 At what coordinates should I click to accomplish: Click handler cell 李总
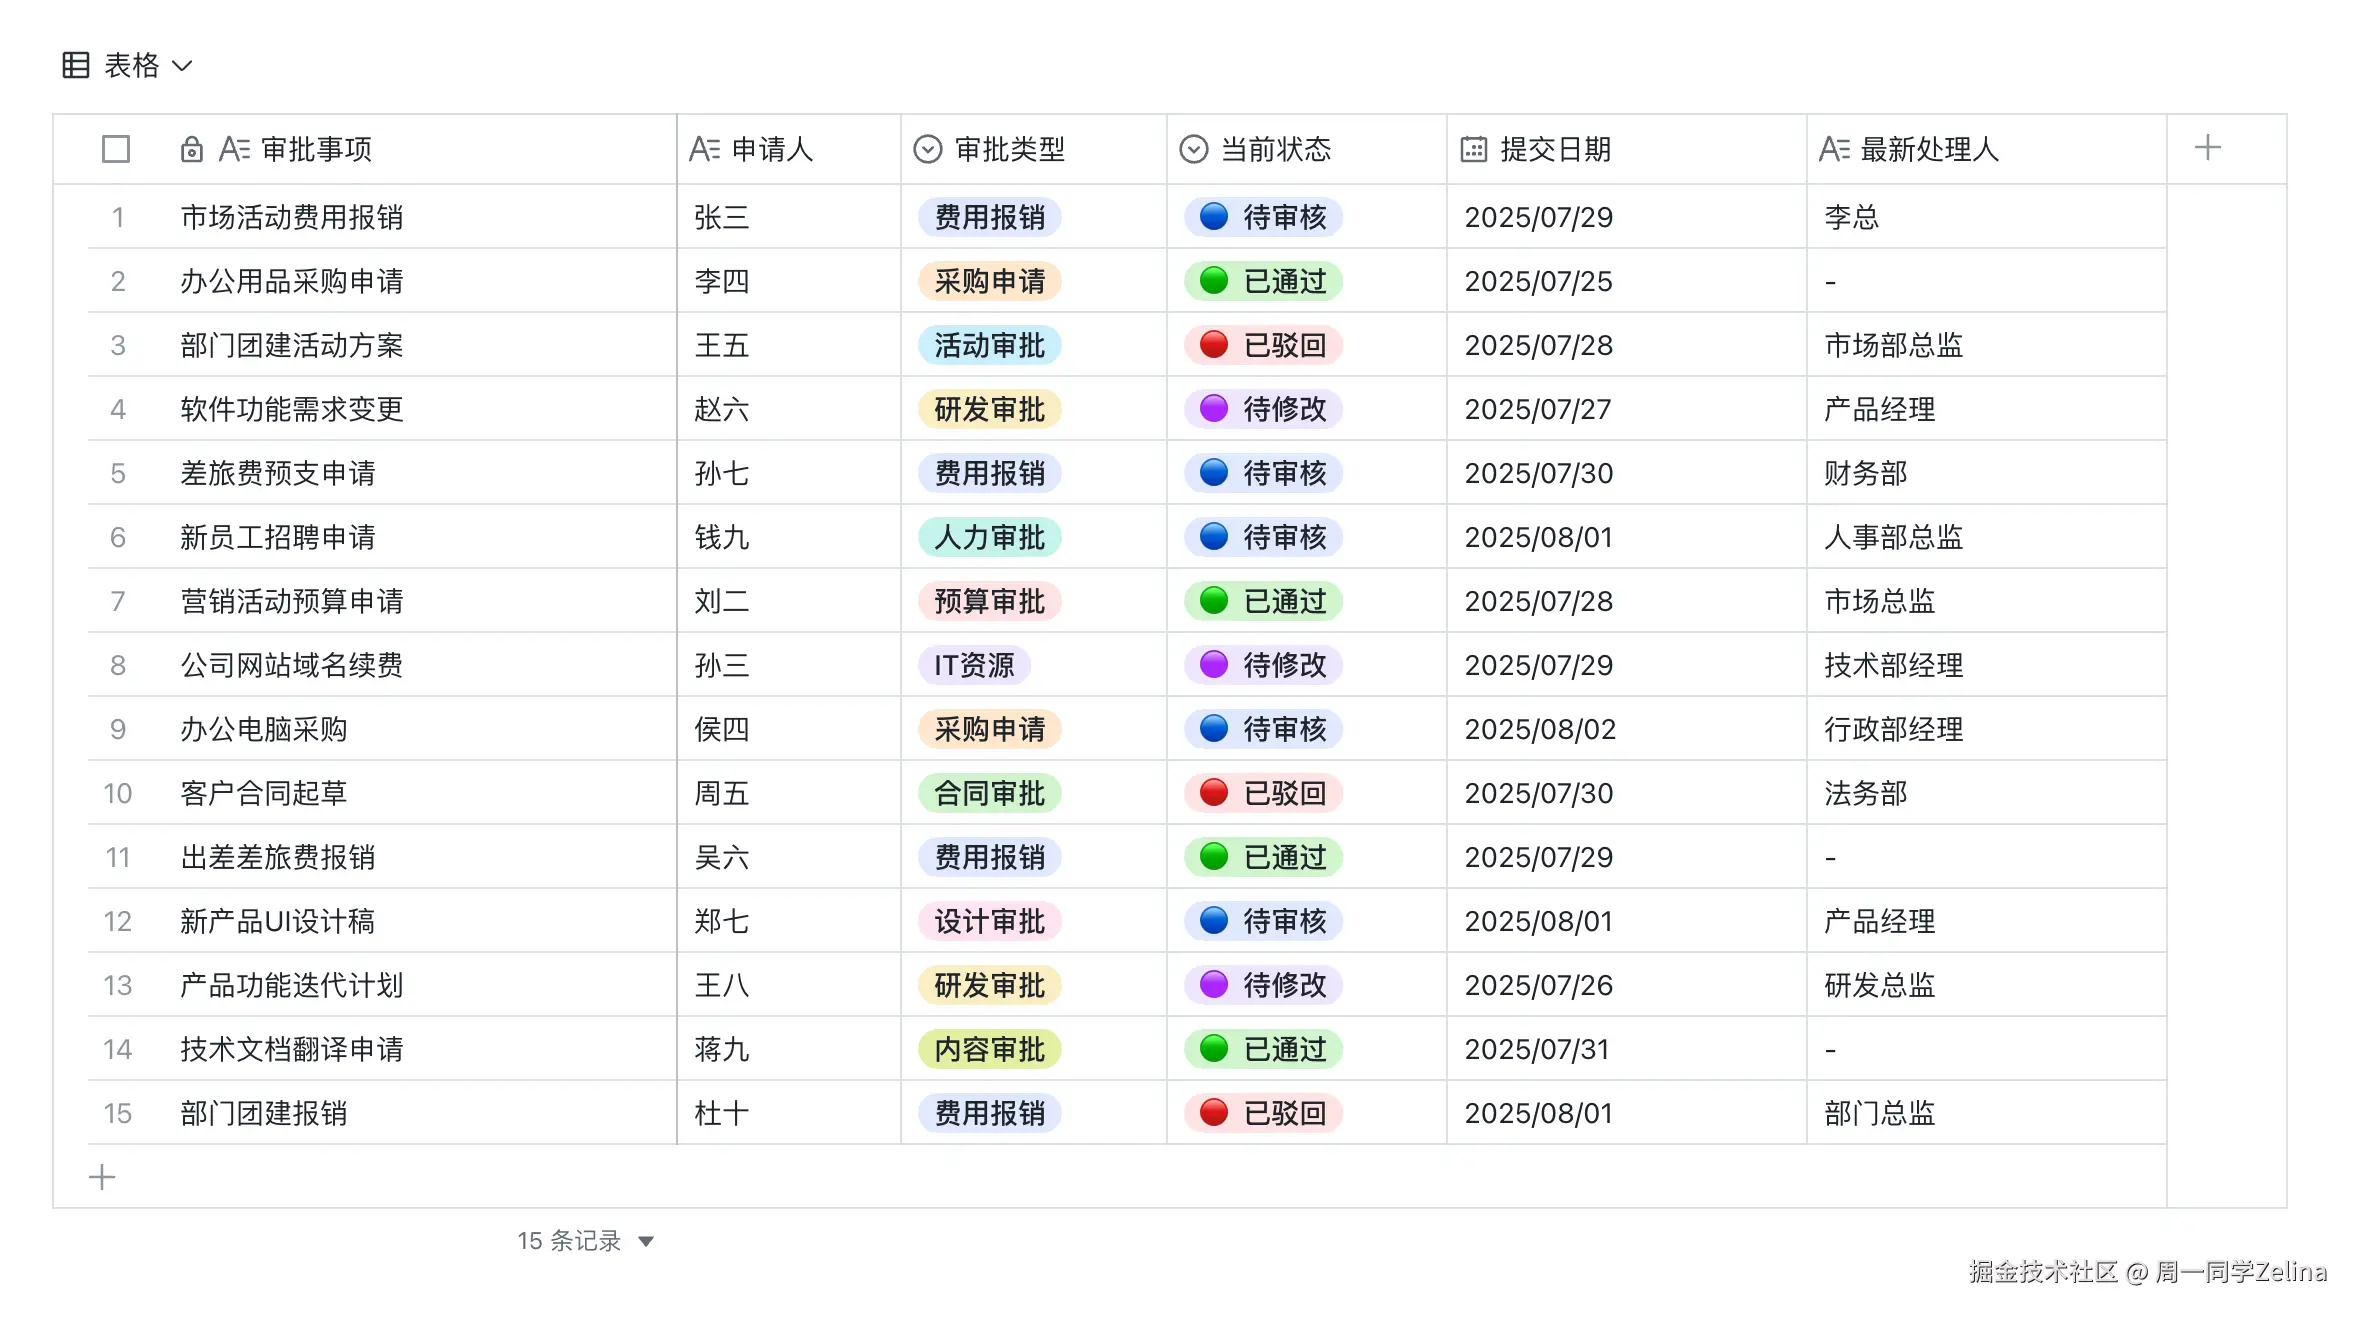pyautogui.click(x=1987, y=217)
